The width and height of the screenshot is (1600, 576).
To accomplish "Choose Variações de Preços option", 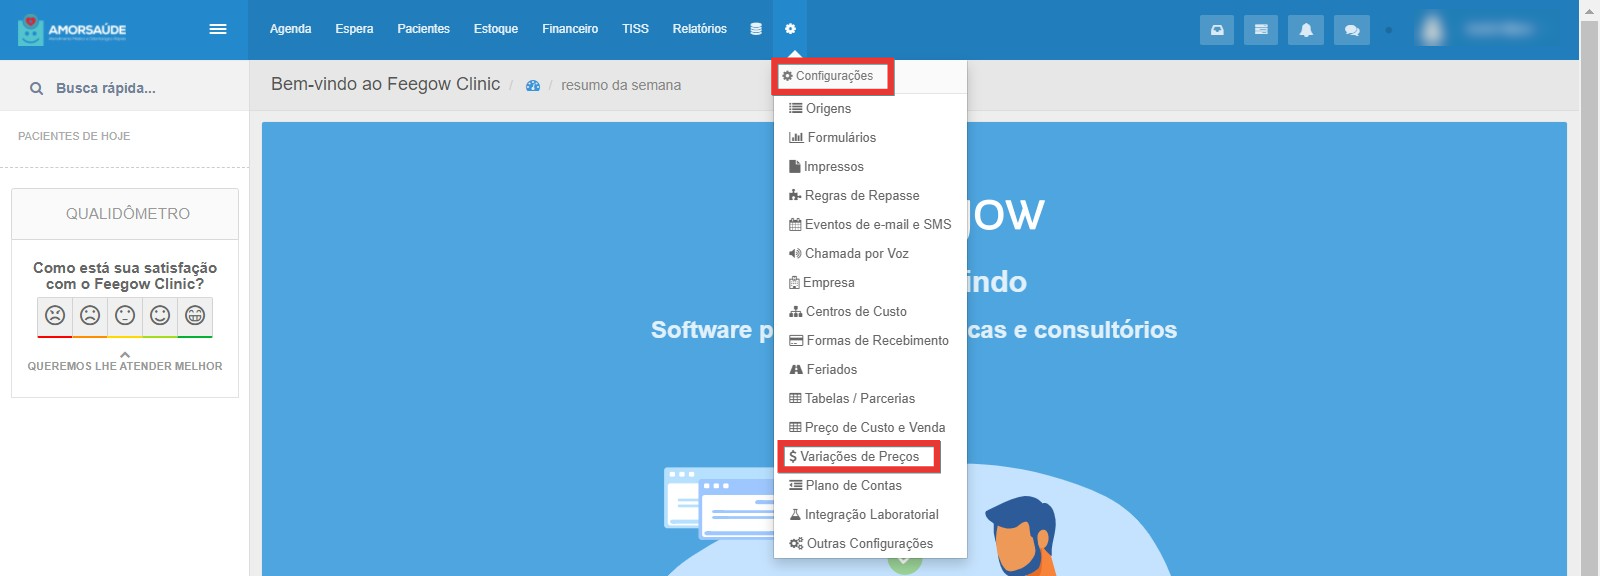I will pos(870,456).
